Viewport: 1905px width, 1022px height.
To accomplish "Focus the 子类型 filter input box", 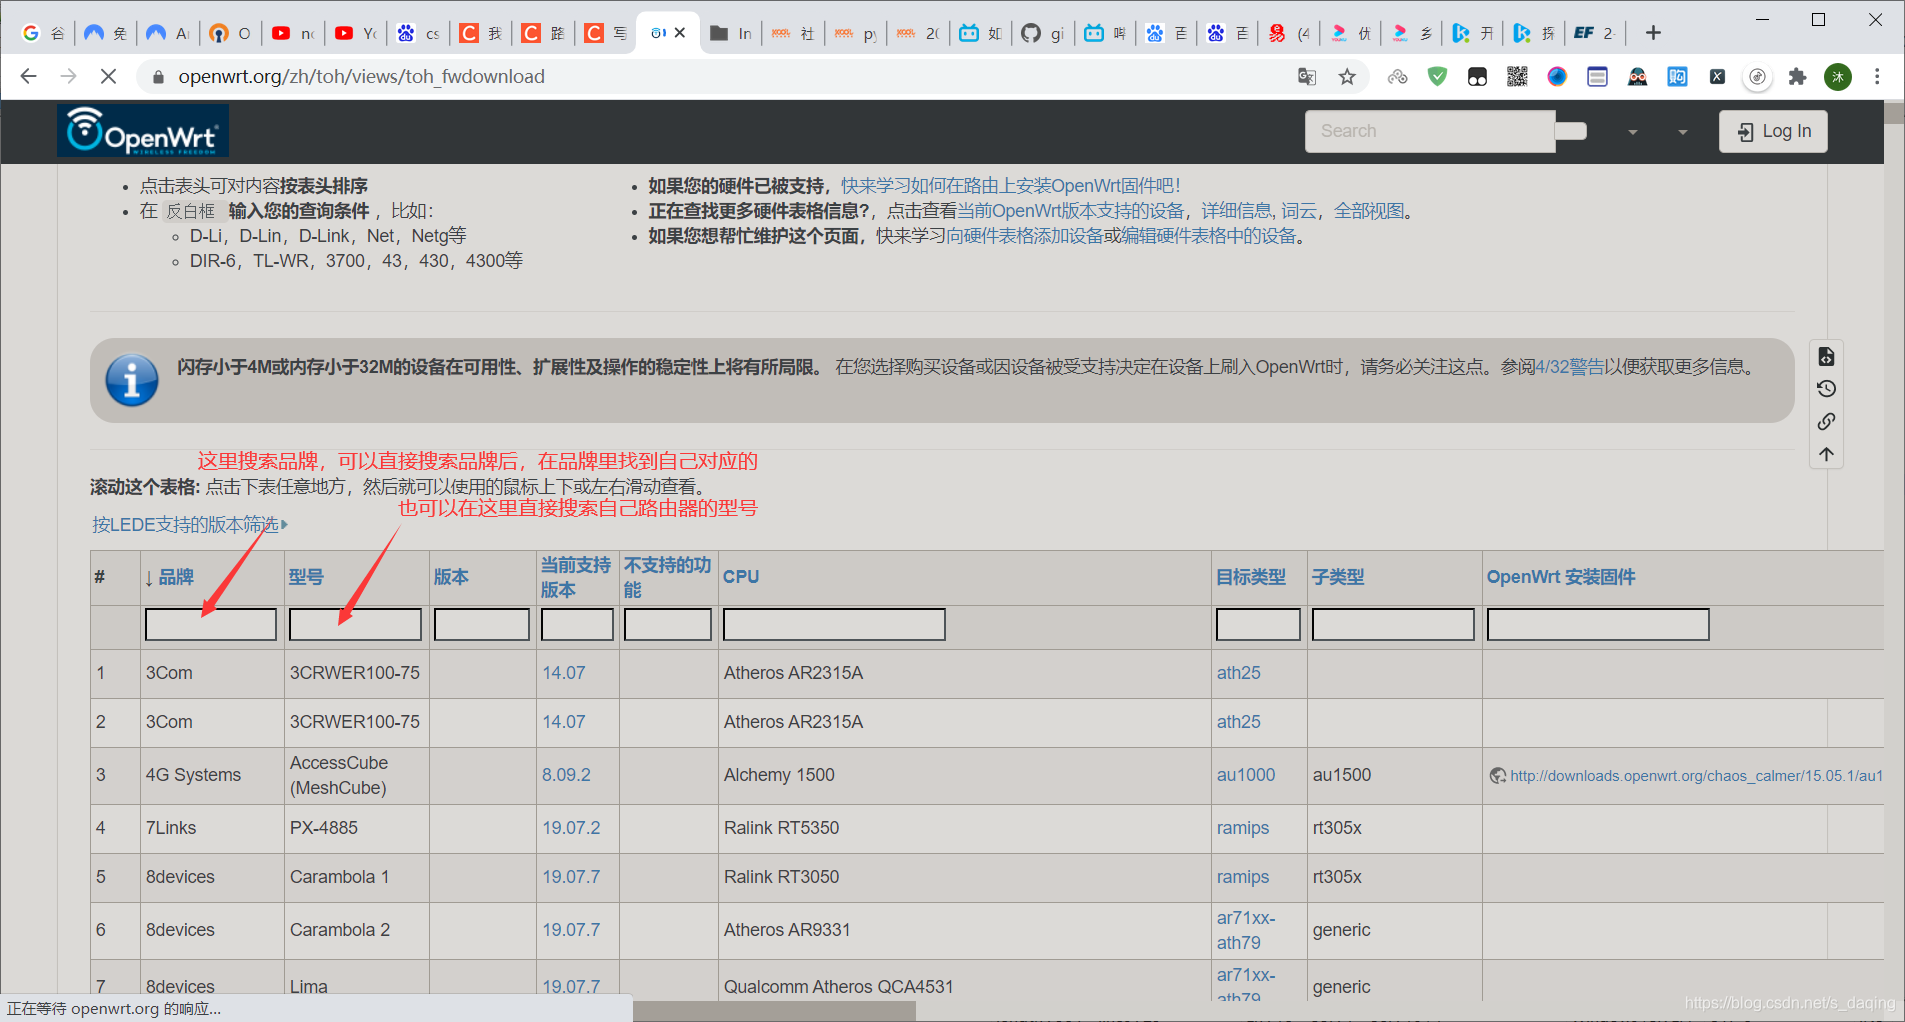I will coord(1393,625).
